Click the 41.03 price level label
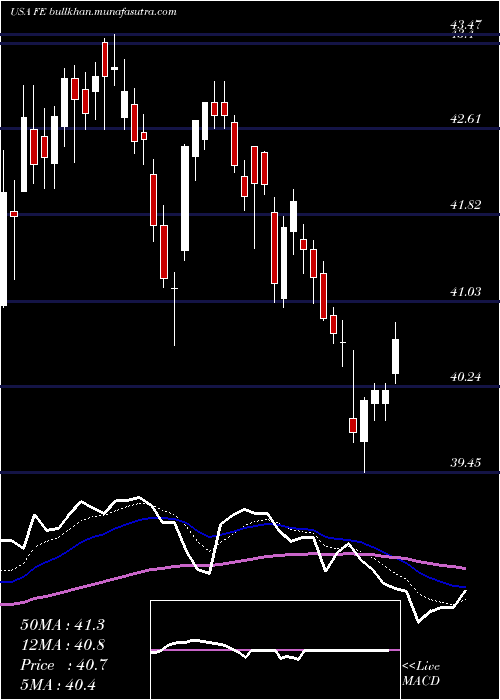Image resolution: width=500 pixels, height=700 pixels. (x=466, y=292)
